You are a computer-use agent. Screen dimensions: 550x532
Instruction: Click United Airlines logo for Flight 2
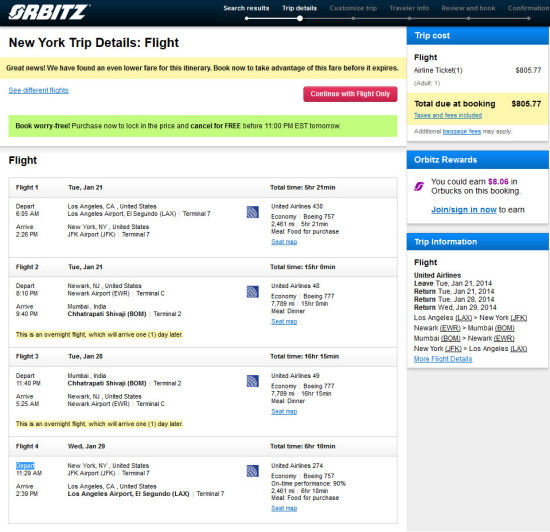point(253,292)
